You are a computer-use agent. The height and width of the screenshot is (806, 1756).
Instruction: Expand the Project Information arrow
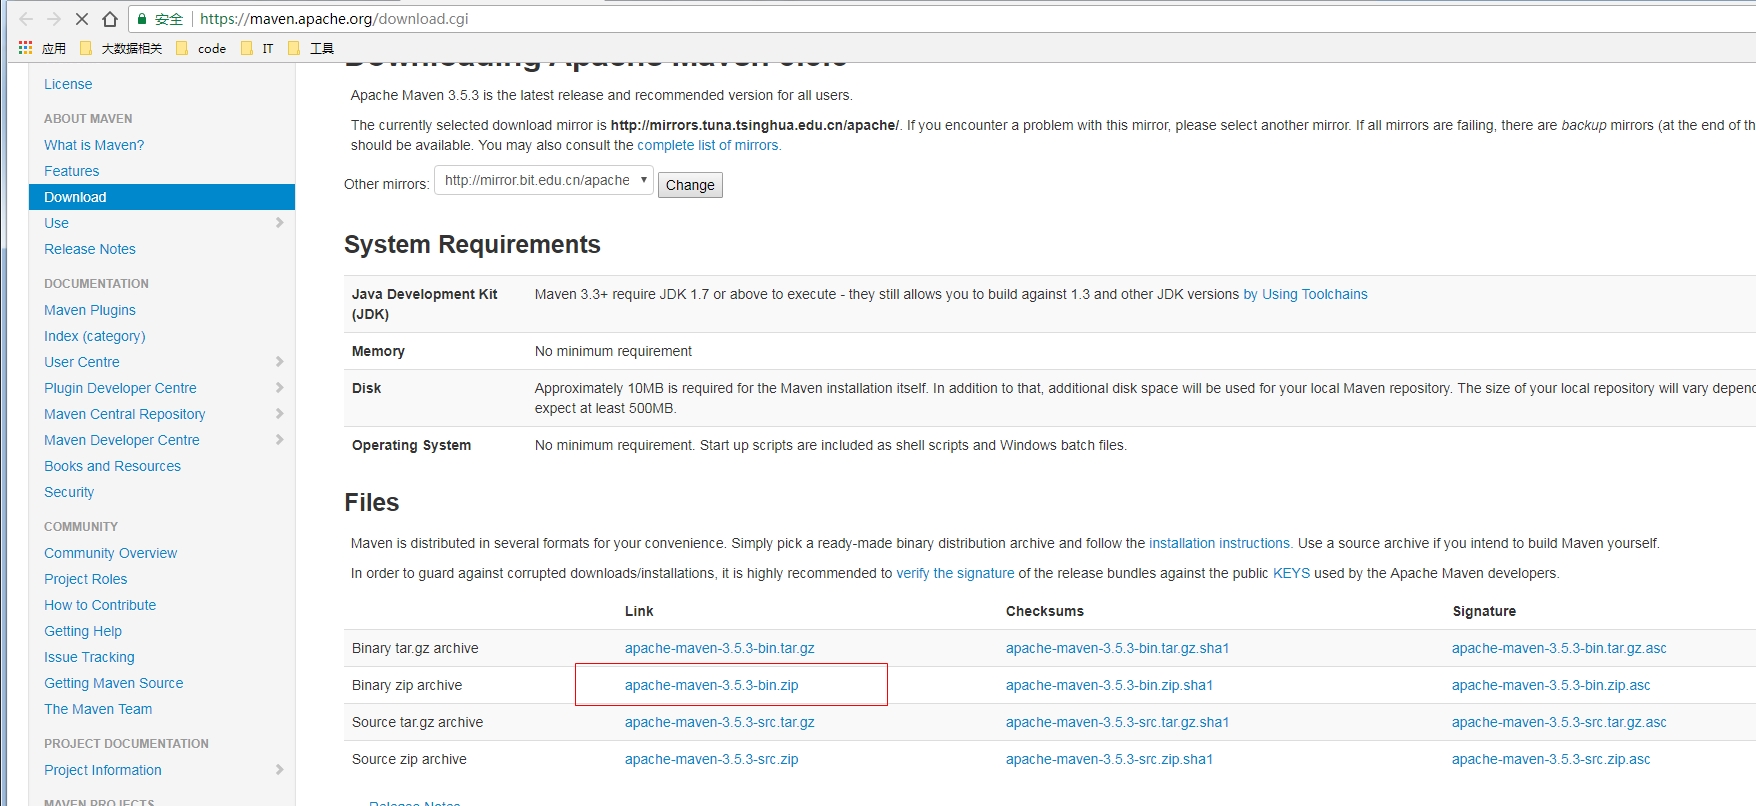279,770
